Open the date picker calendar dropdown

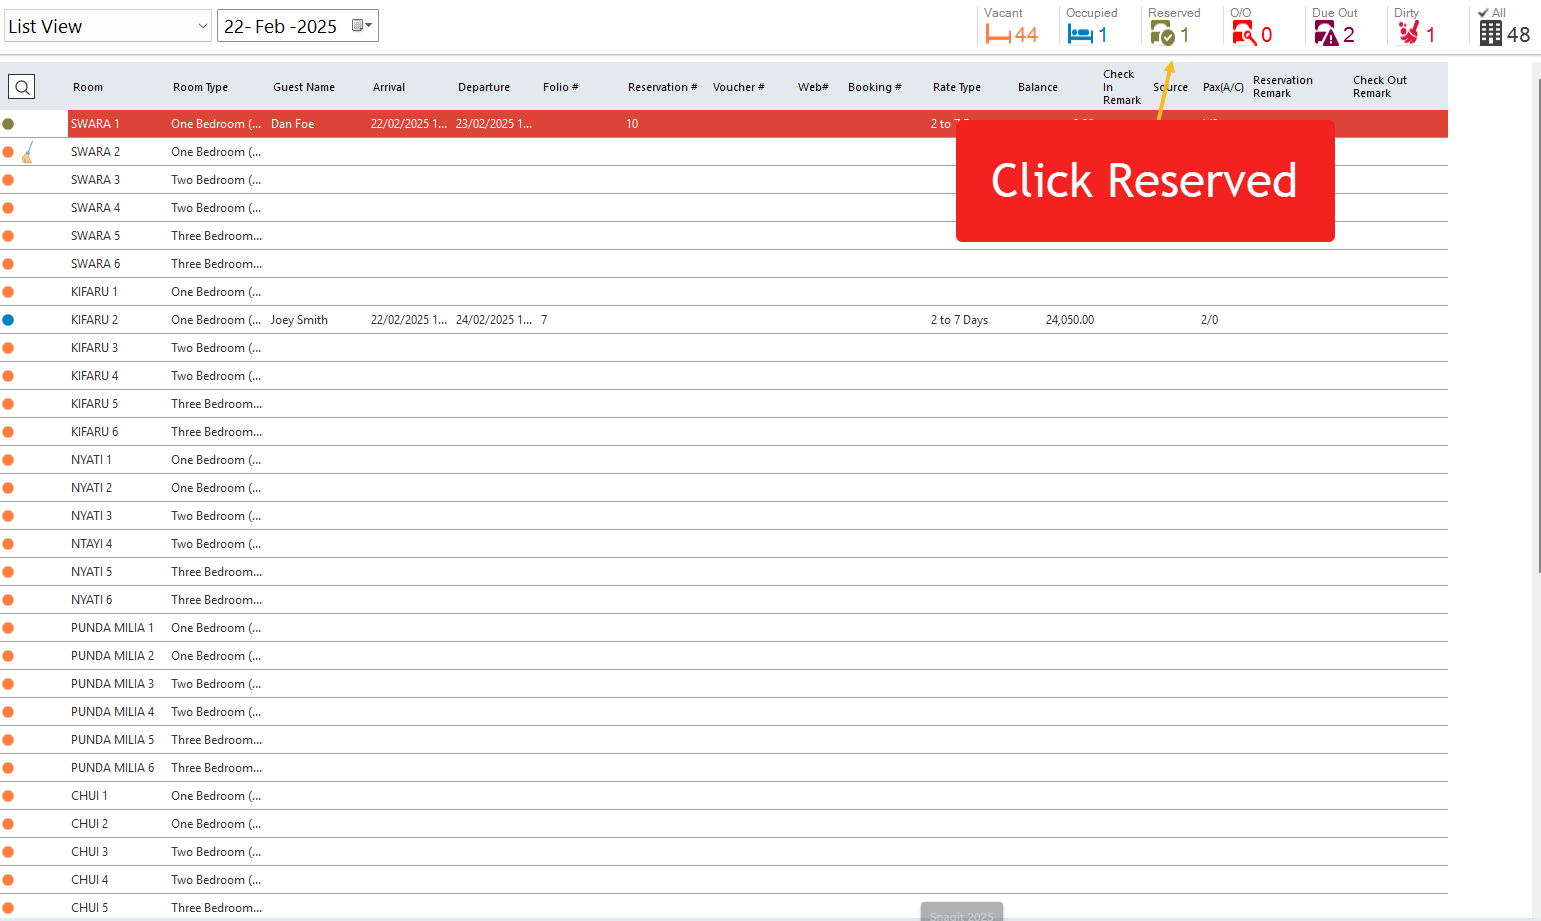363,26
